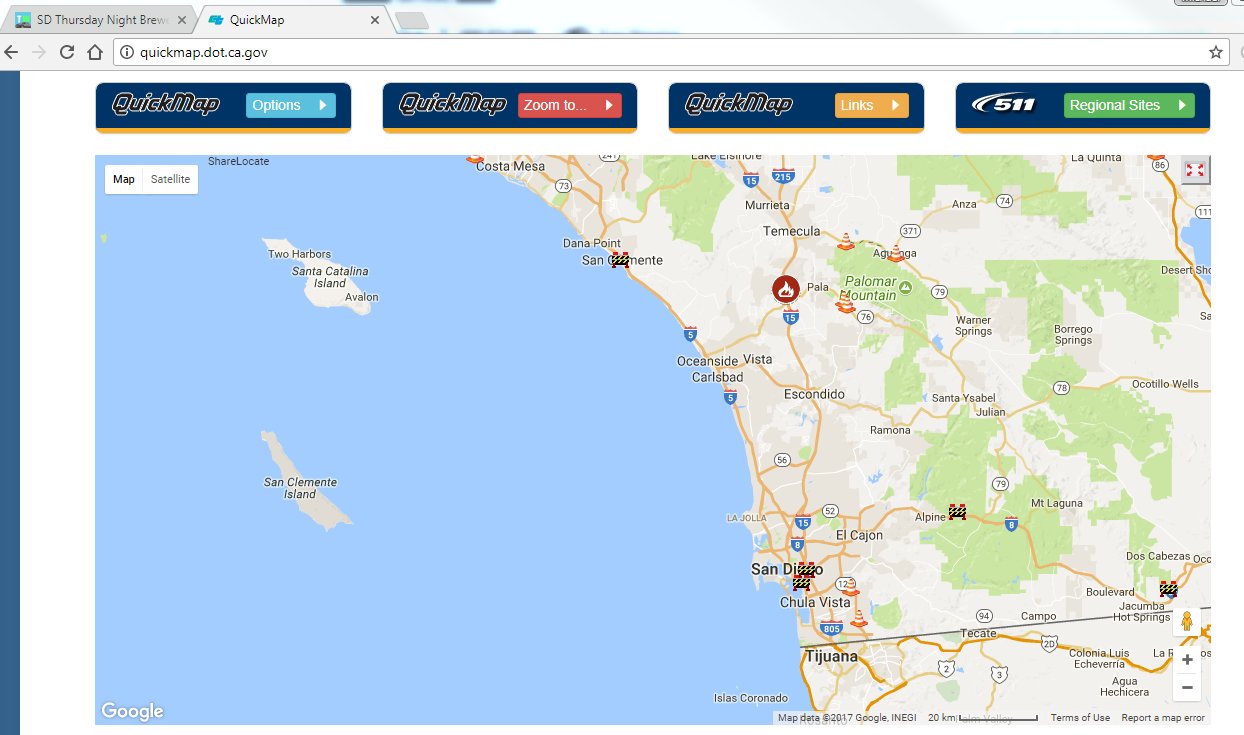1244x735 pixels.
Task: Click the Ramona town label
Action: (890, 430)
